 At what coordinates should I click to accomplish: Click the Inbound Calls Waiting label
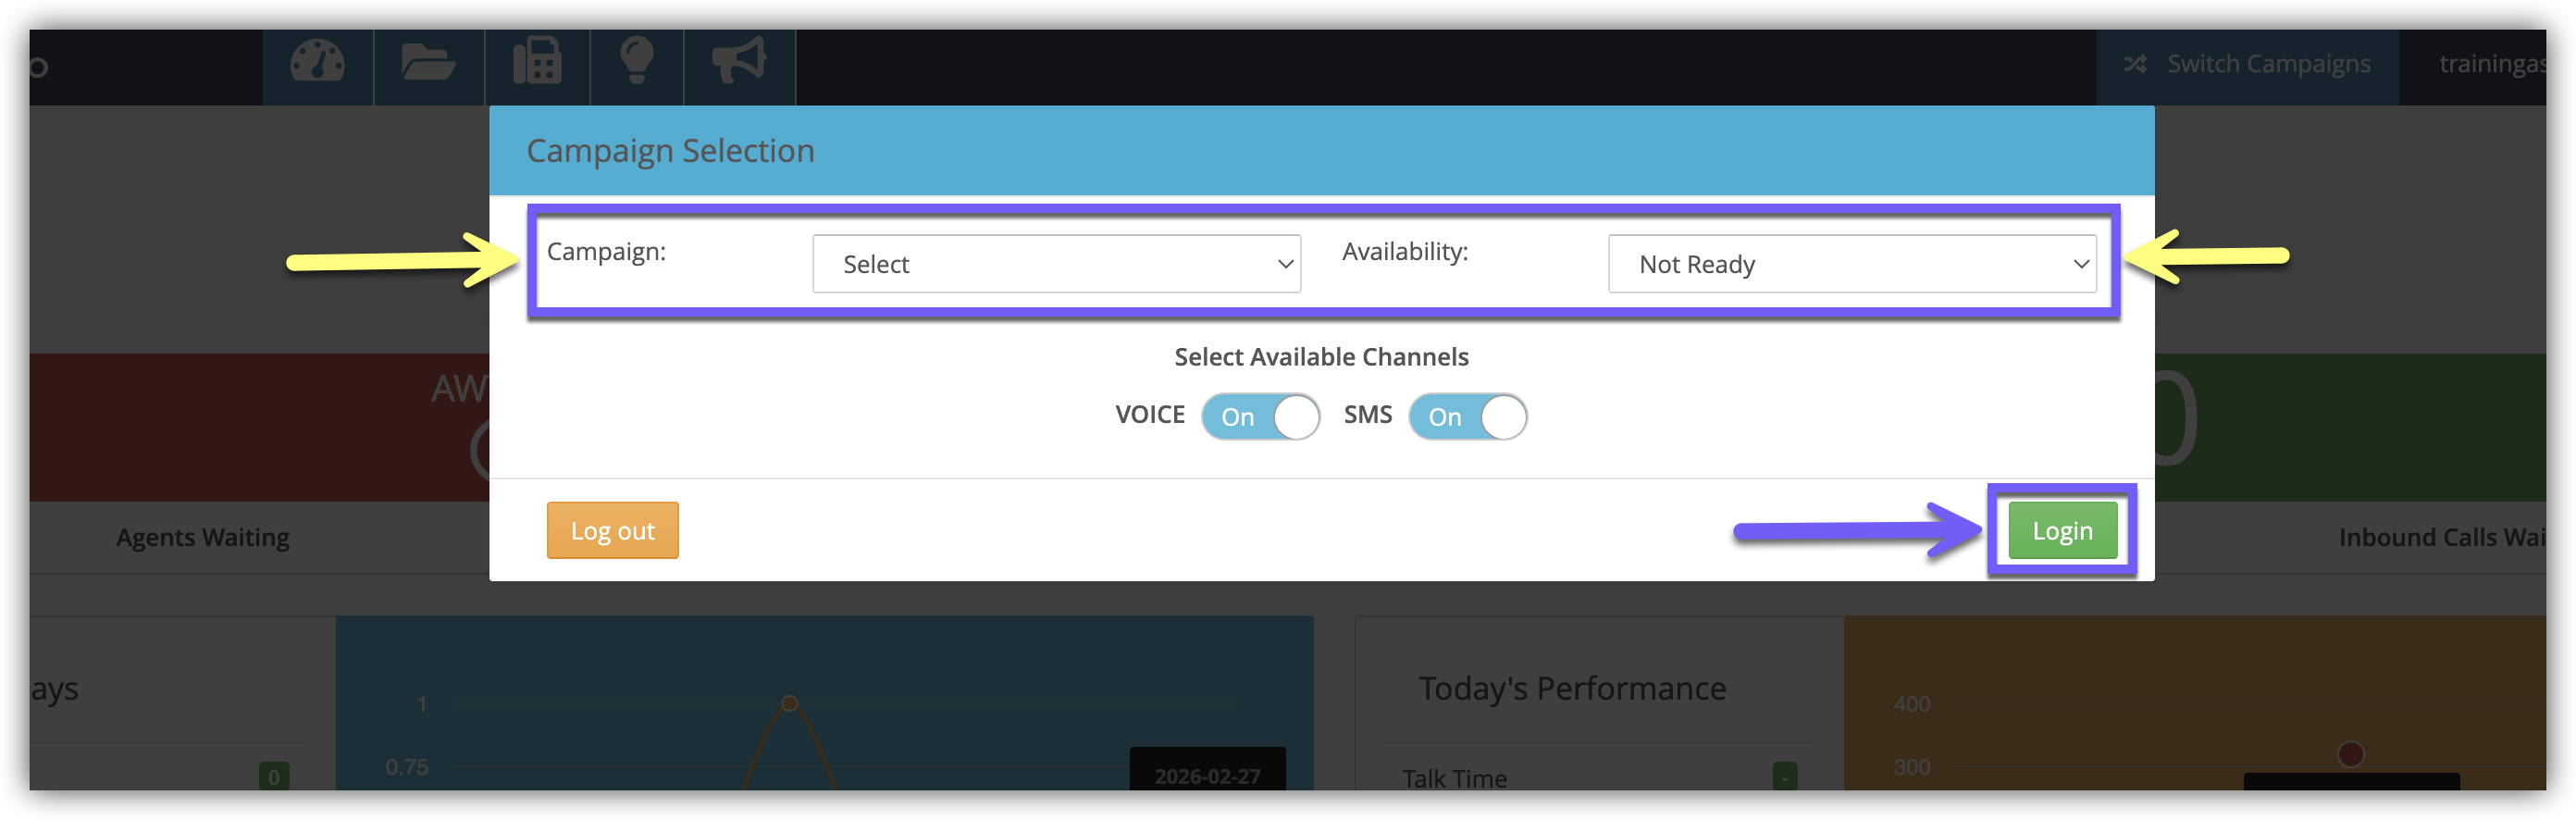point(2441,537)
